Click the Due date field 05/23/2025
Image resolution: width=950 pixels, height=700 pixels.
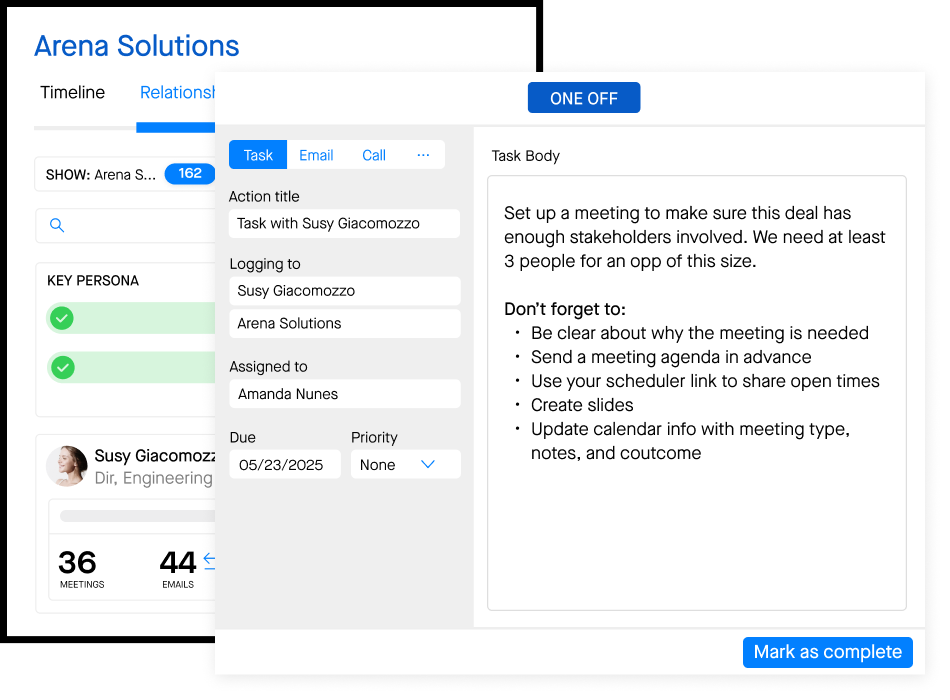(285, 465)
